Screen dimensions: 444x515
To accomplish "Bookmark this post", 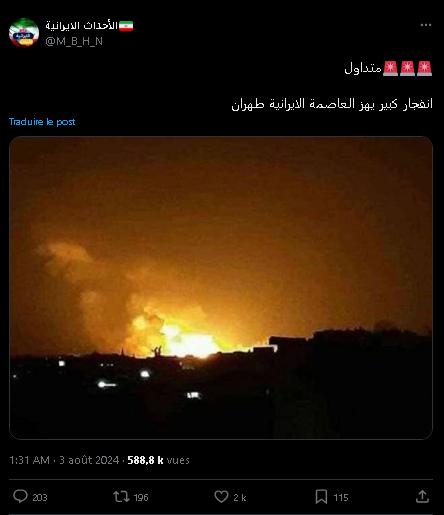I will (x=321, y=497).
